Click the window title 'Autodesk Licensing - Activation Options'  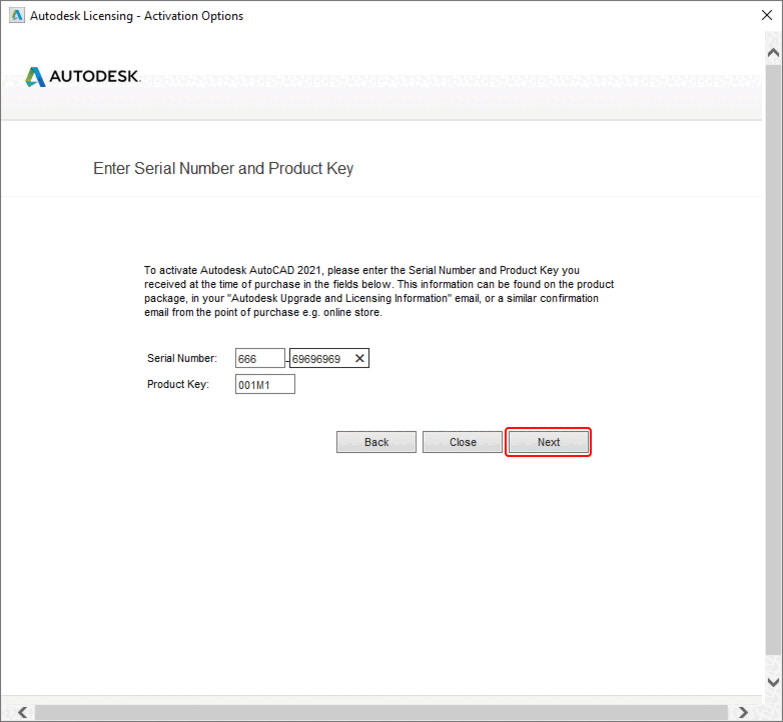coord(136,16)
